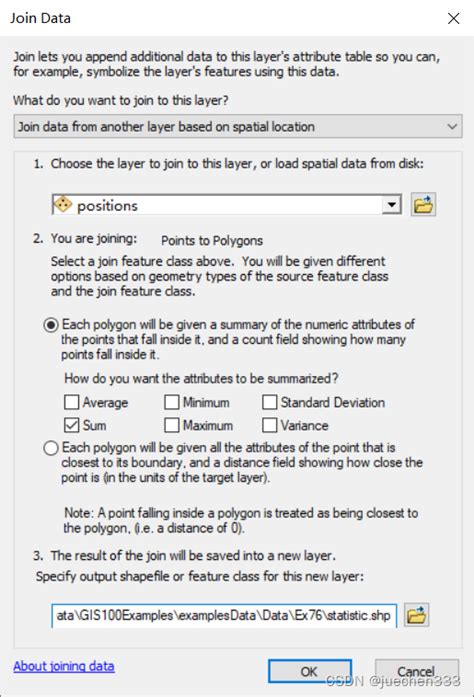474x697 pixels.
Task: Check the Maximum option
Action: coord(172,425)
